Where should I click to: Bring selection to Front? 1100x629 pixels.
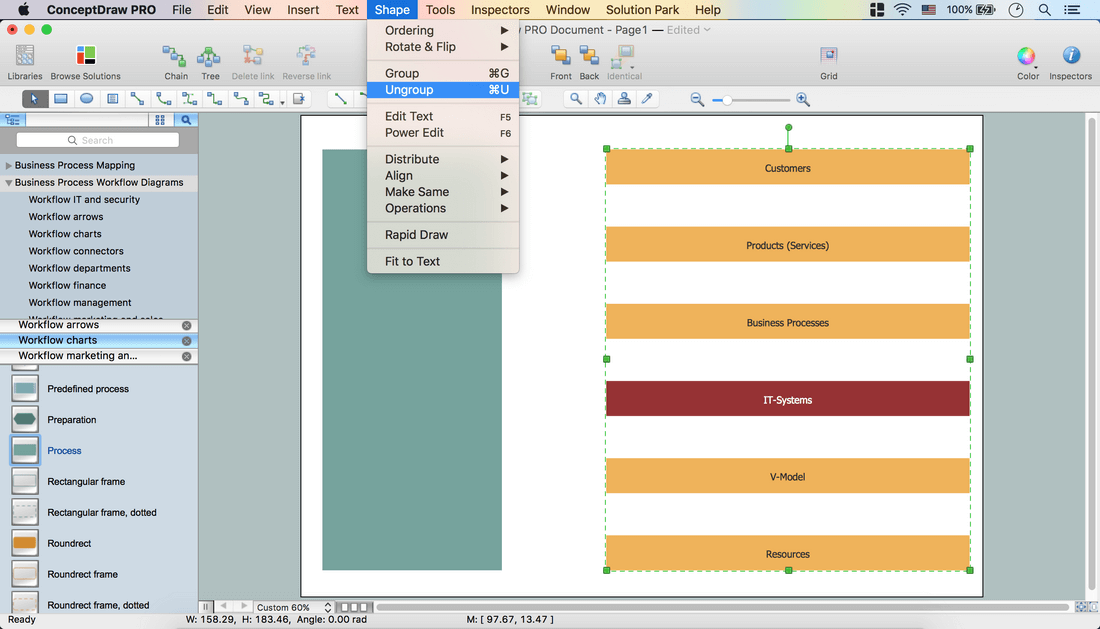tap(561, 62)
